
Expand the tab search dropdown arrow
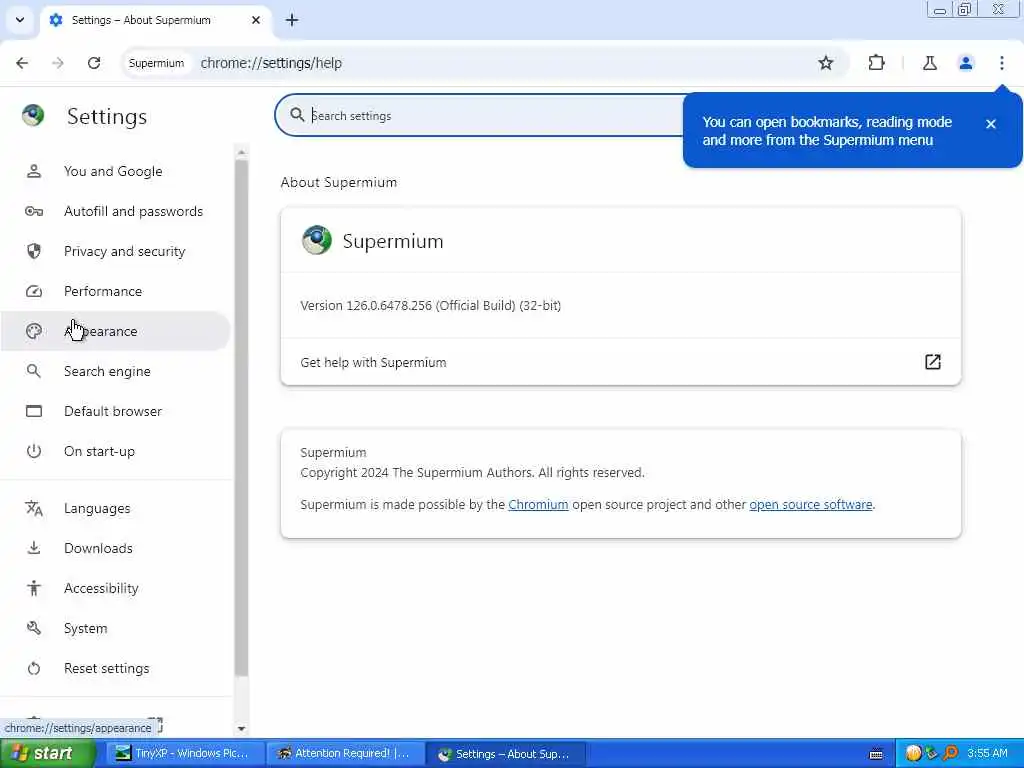(x=20, y=20)
